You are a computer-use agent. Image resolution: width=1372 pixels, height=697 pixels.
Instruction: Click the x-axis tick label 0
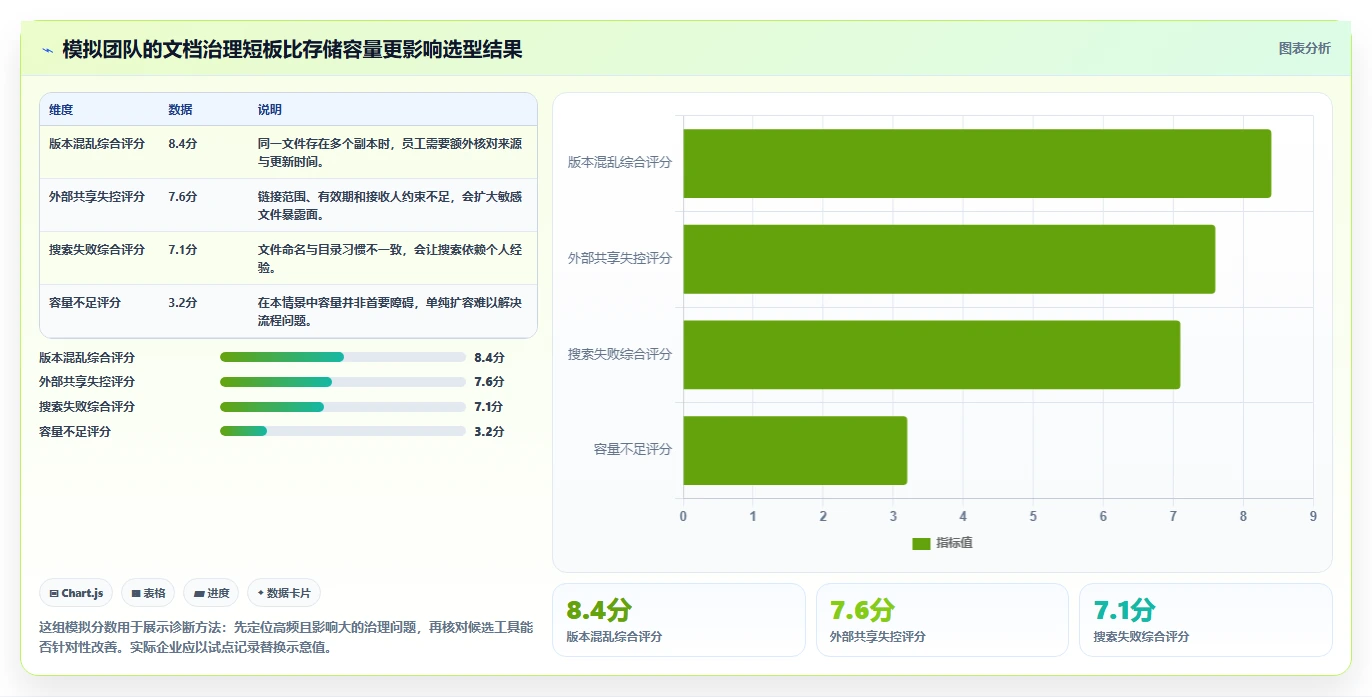pos(683,516)
